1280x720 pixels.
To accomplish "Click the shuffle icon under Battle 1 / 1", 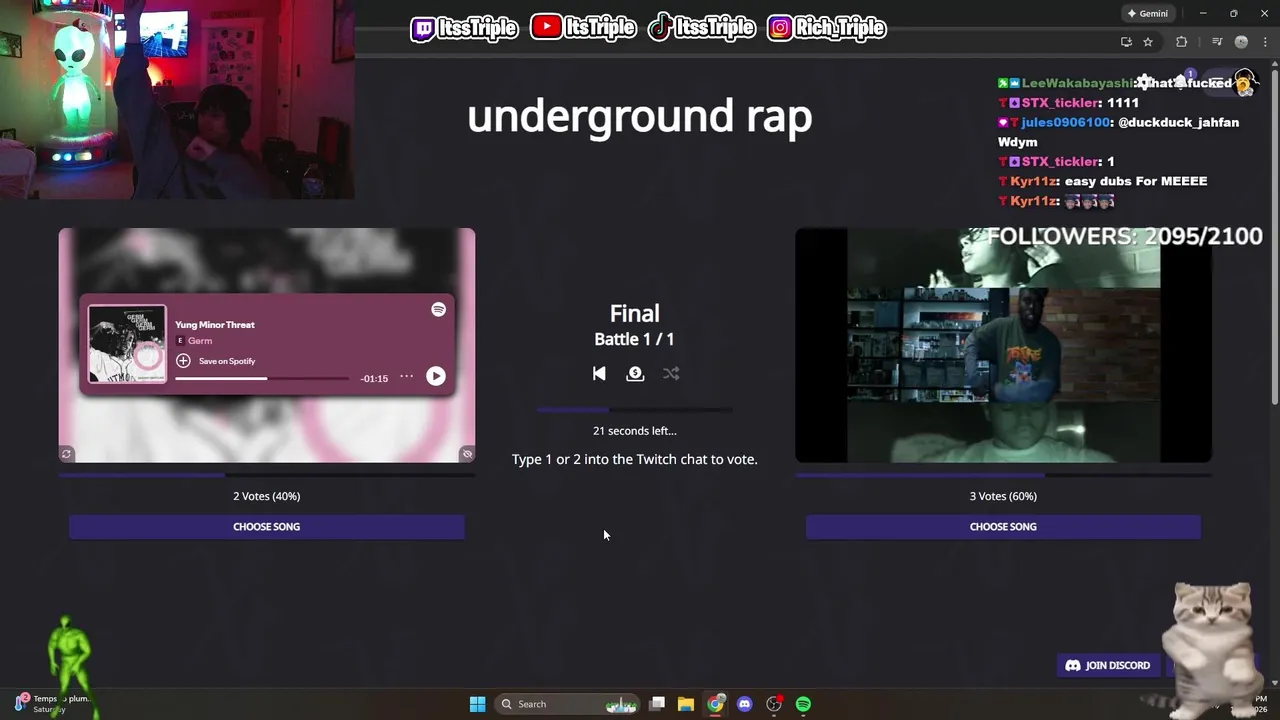I will [x=671, y=373].
